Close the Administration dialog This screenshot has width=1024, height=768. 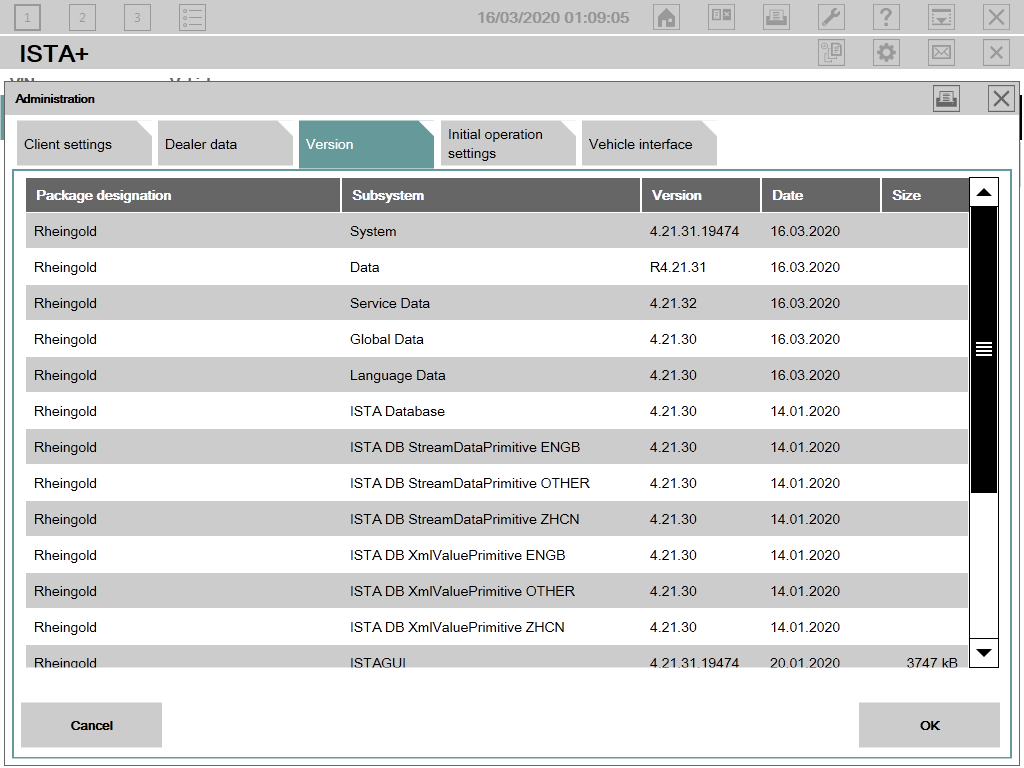pyautogui.click(x=1001, y=99)
